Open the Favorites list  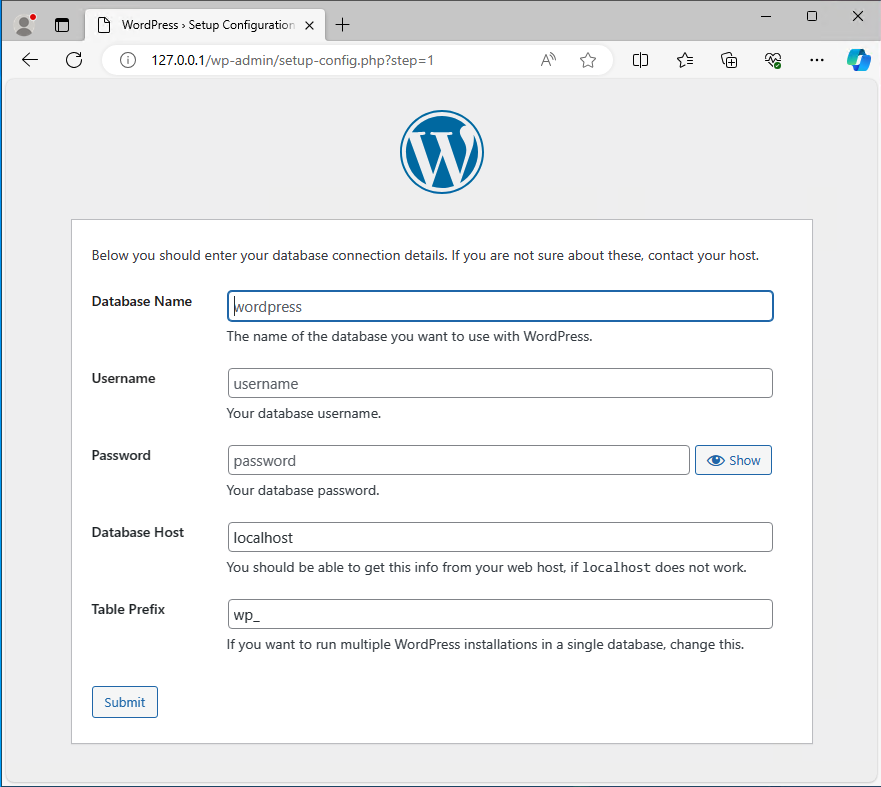pos(685,60)
